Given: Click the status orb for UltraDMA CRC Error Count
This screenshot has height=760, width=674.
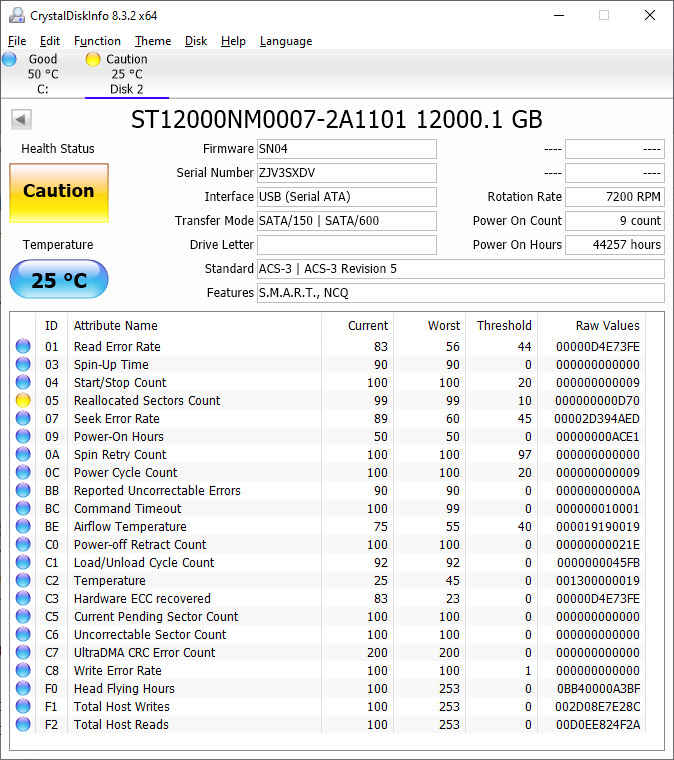Looking at the screenshot, I should [x=23, y=652].
